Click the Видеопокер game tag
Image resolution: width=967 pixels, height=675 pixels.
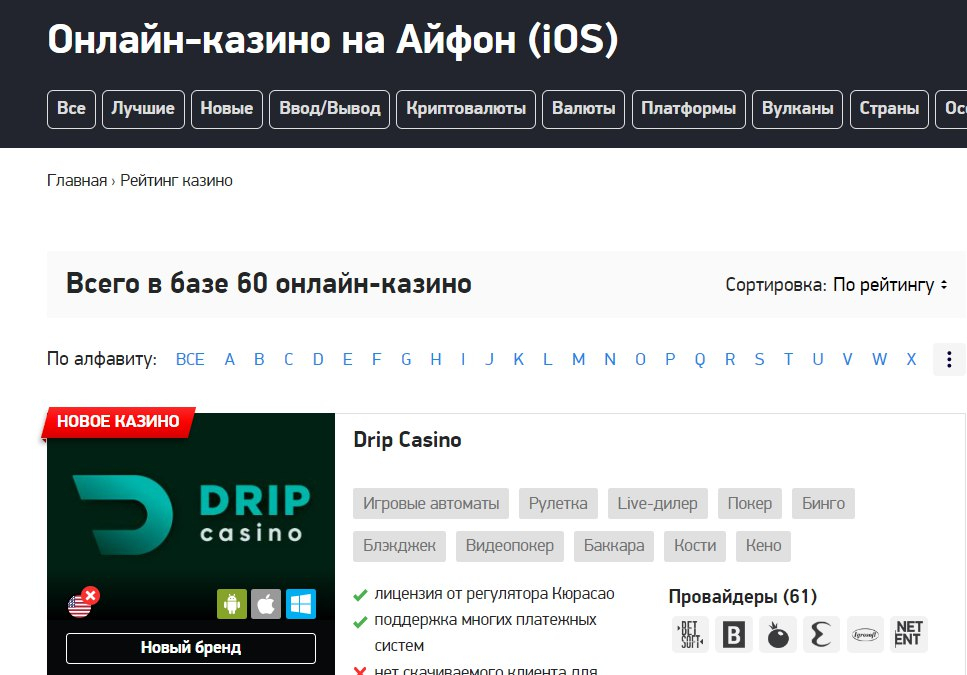point(510,546)
